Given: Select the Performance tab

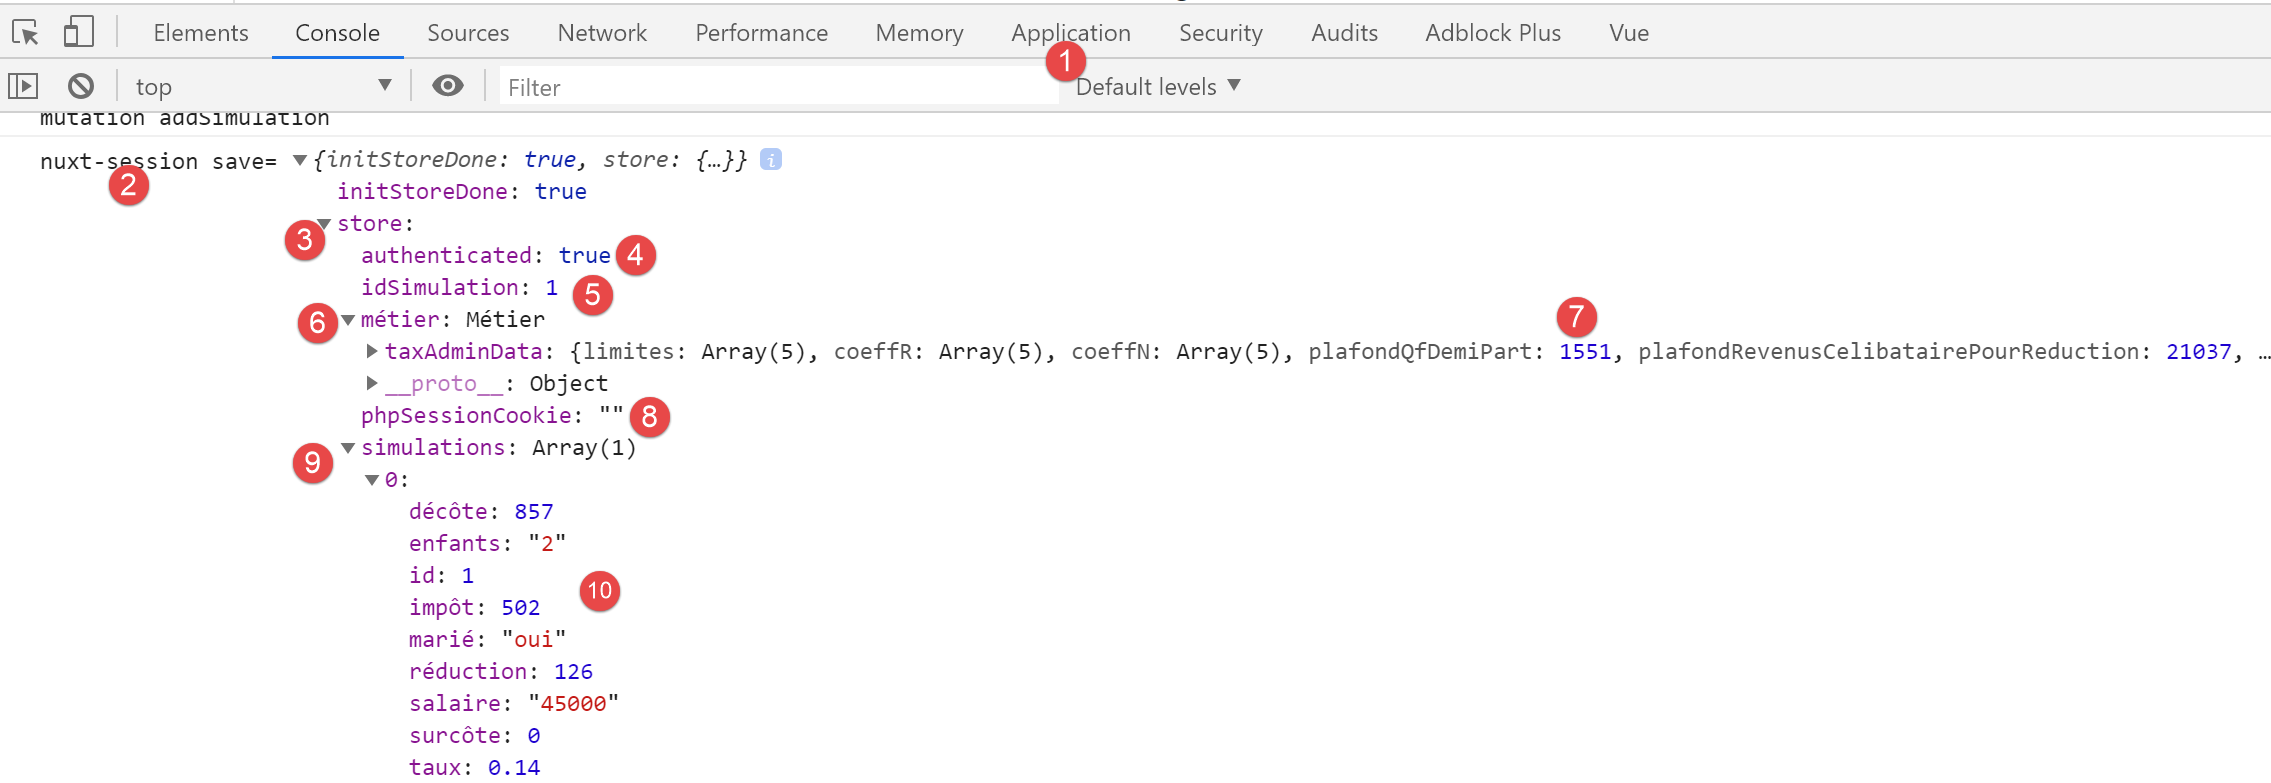Looking at the screenshot, I should (761, 33).
